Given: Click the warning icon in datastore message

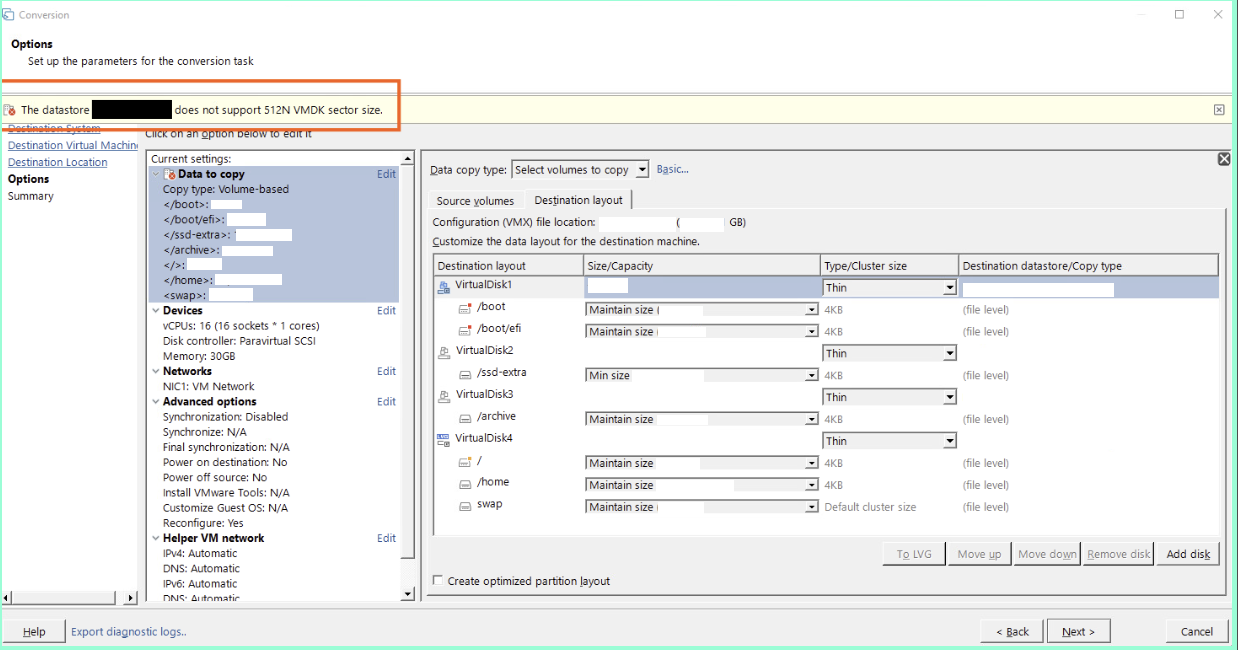Looking at the screenshot, I should tap(10, 110).
